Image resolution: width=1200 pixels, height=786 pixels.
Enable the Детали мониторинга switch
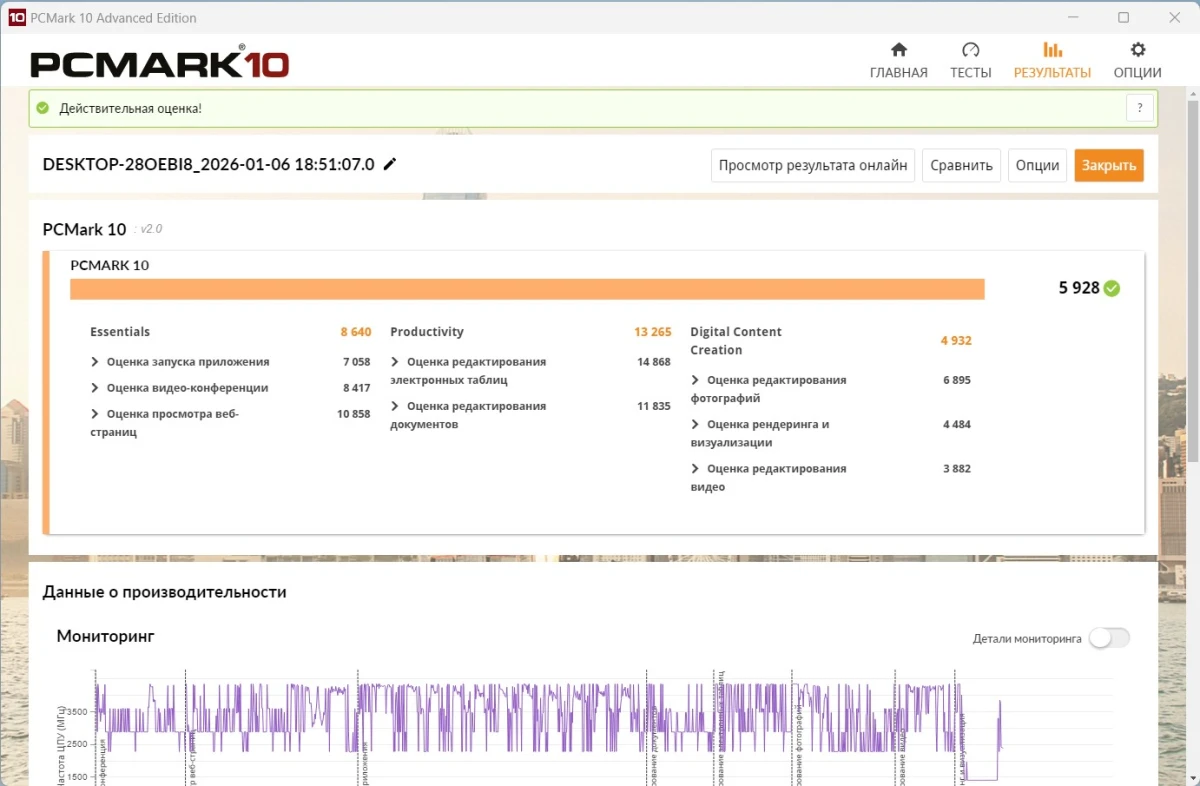[1109, 637]
